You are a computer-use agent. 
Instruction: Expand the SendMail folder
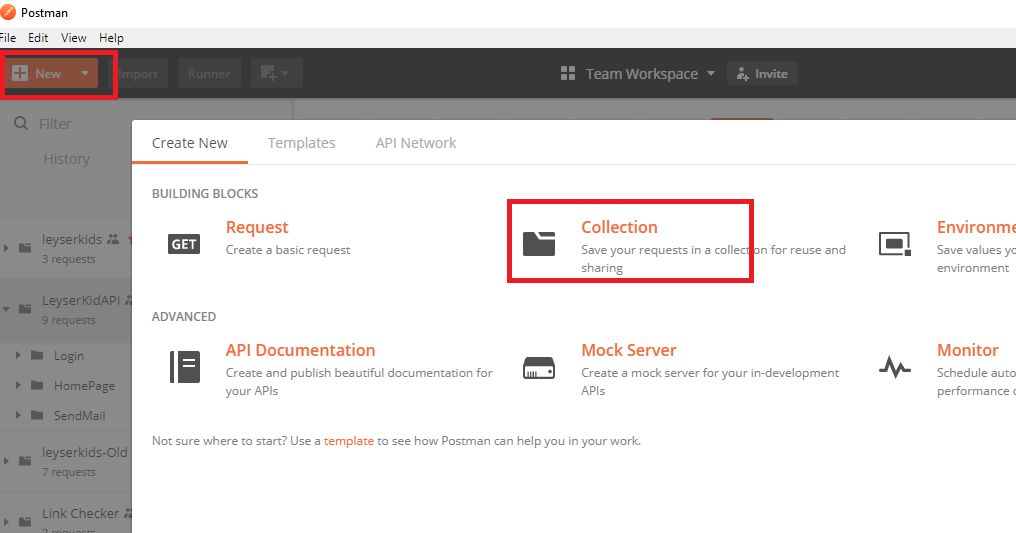[18, 414]
